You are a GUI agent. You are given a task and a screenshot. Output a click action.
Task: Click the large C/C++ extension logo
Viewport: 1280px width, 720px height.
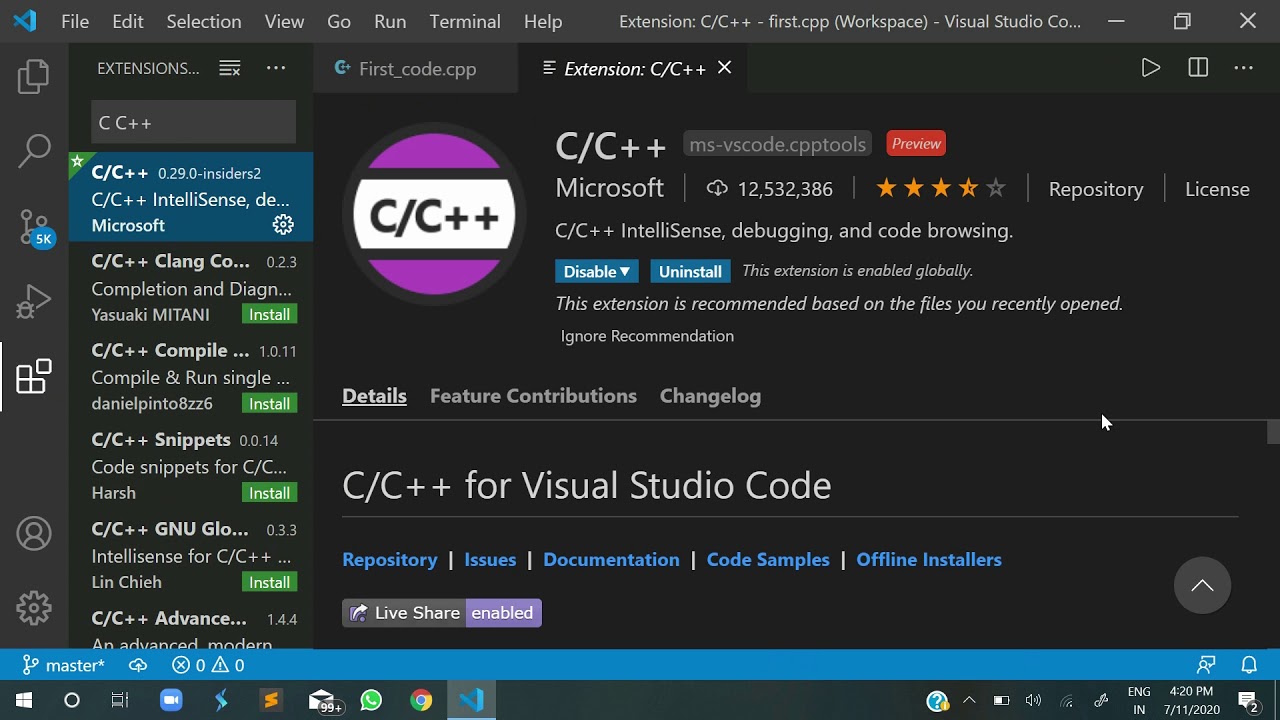(x=434, y=215)
